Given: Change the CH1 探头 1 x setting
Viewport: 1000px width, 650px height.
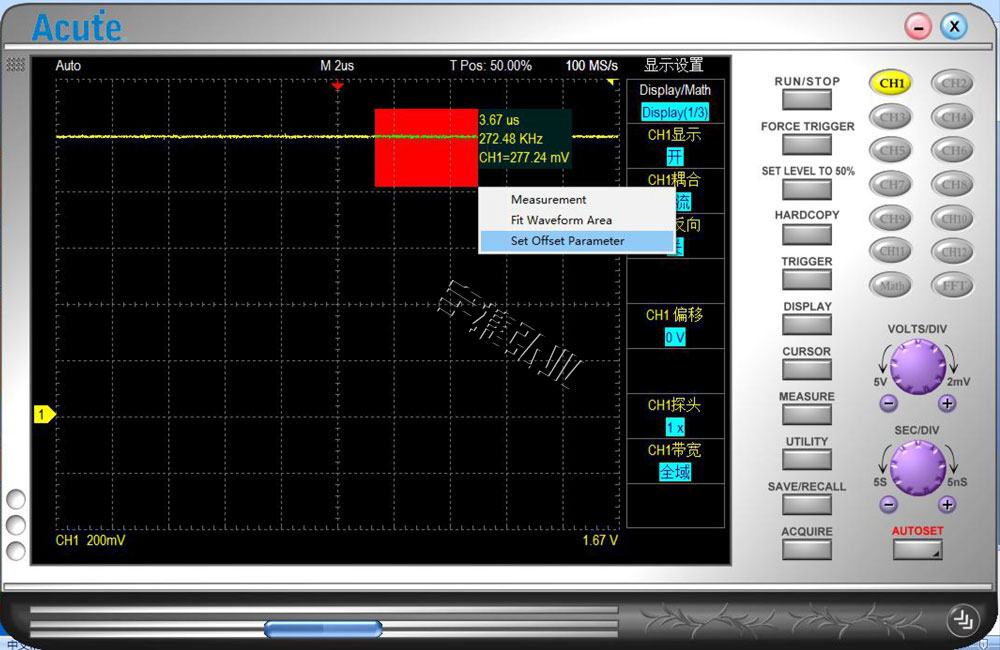Looking at the screenshot, I should [675, 427].
